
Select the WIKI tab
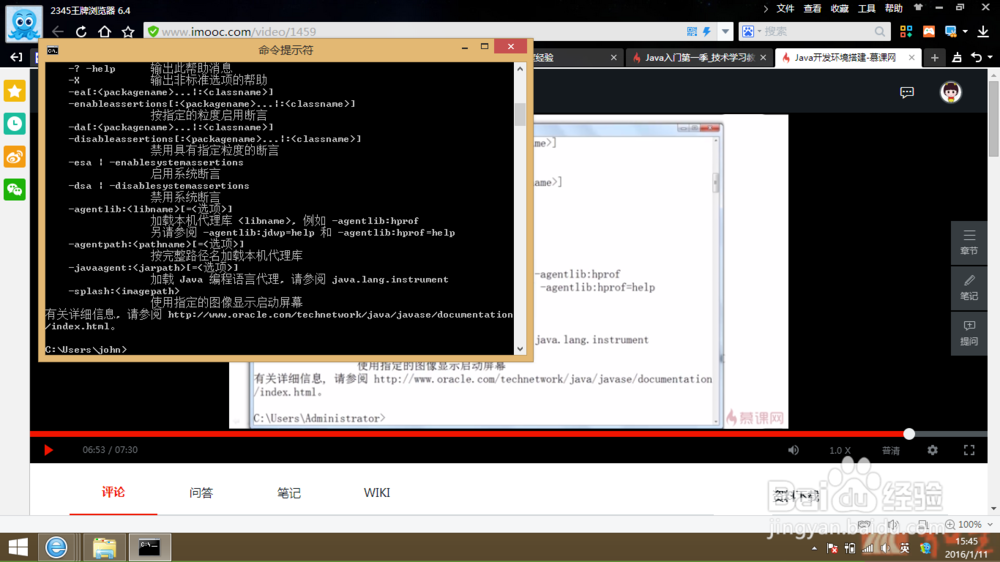tap(377, 492)
